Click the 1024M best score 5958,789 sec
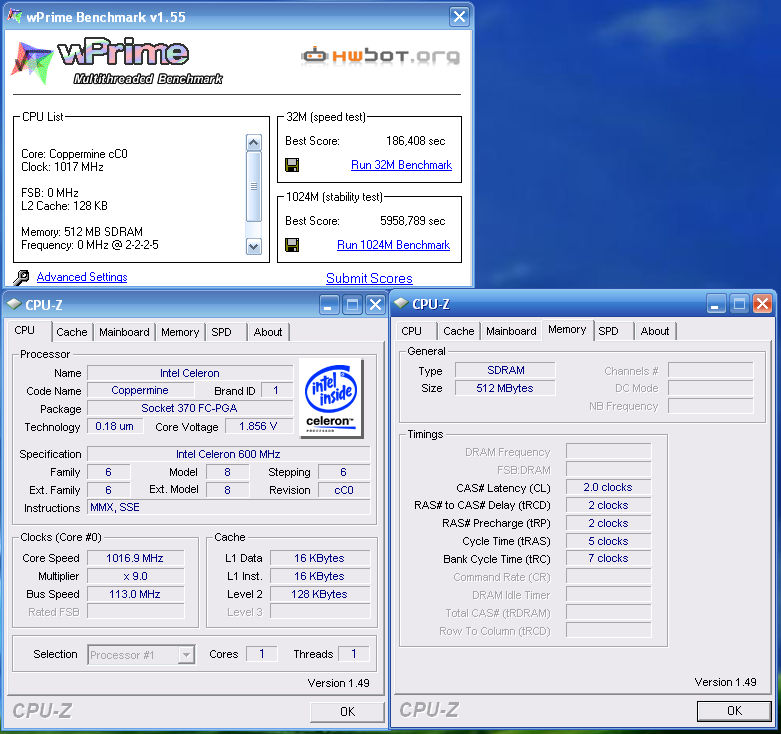 point(412,221)
